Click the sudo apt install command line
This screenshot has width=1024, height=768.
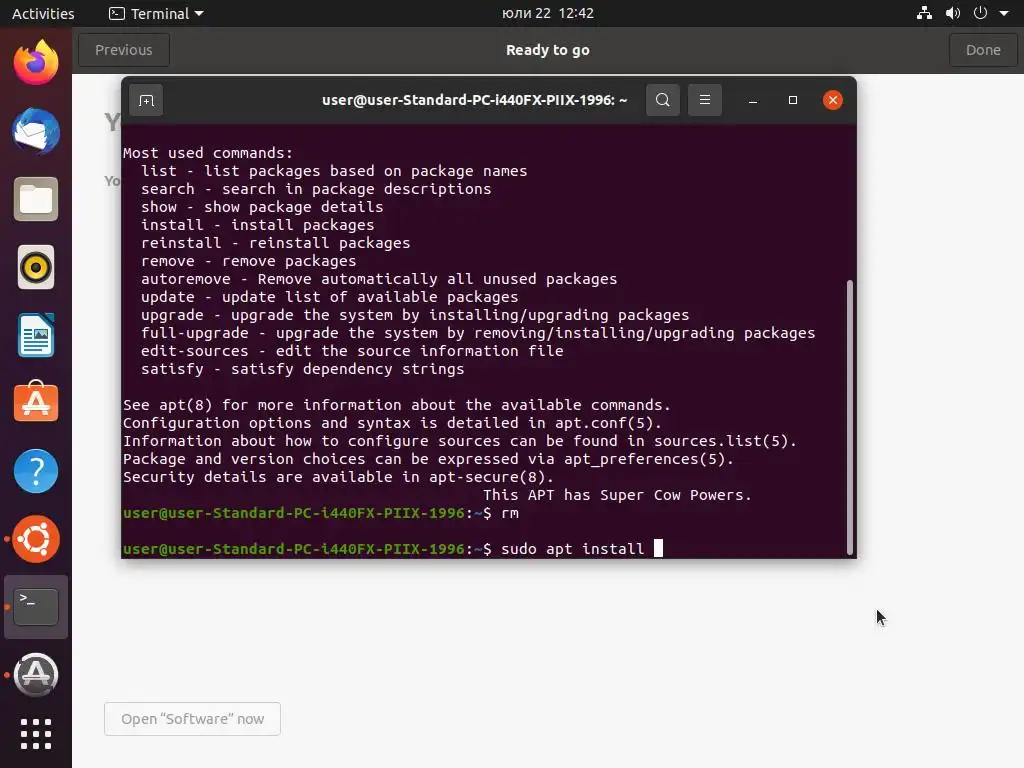point(392,549)
